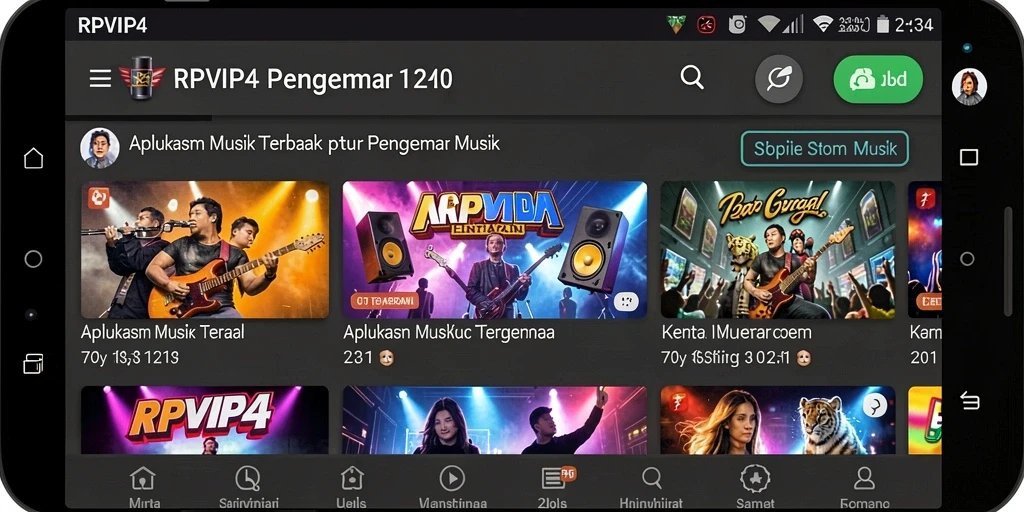This screenshot has height=512, width=1024.
Task: Click the round badge on the white tiger thumbnail
Action: (x=874, y=405)
